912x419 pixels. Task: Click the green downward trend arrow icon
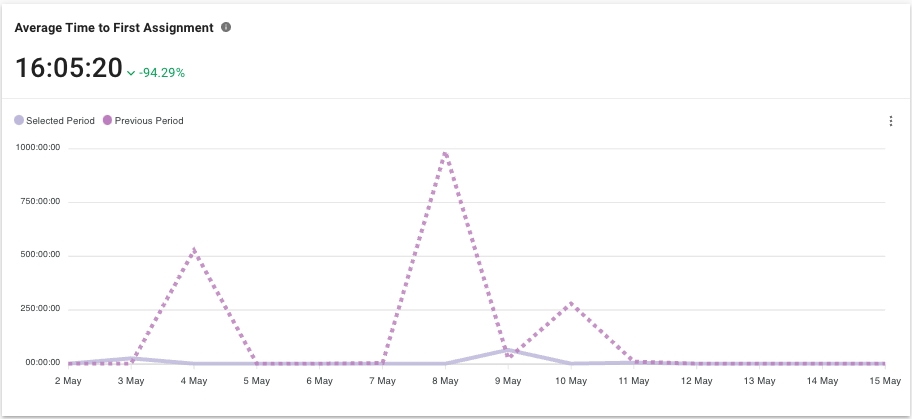pos(131,73)
